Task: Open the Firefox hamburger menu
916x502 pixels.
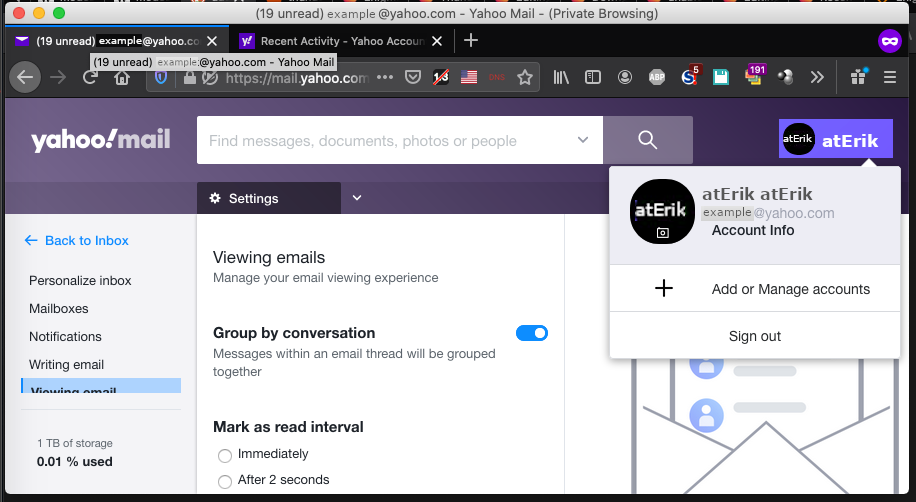Action: (890, 77)
